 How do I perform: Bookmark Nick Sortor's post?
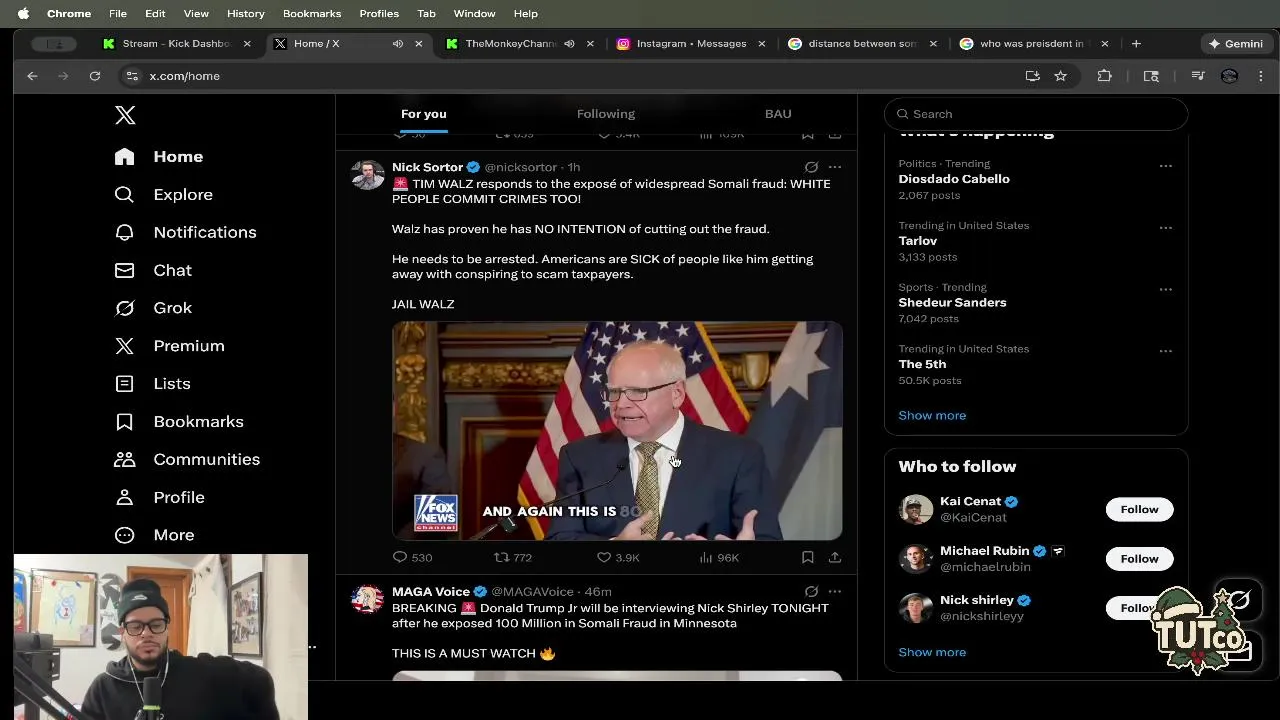[808, 557]
